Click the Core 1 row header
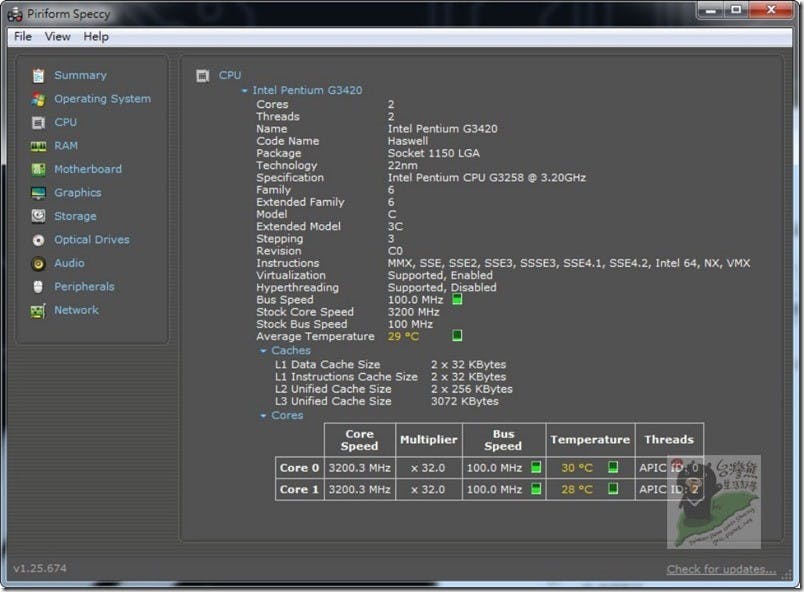The height and width of the screenshot is (592, 804). pos(299,489)
